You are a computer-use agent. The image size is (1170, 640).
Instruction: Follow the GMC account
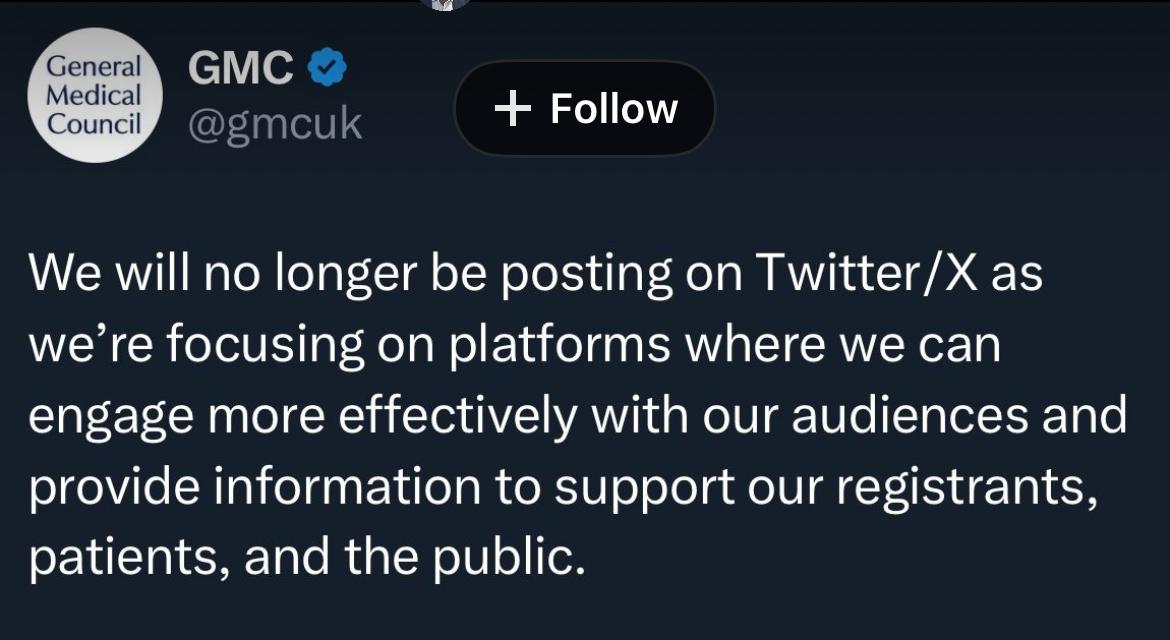click(585, 108)
